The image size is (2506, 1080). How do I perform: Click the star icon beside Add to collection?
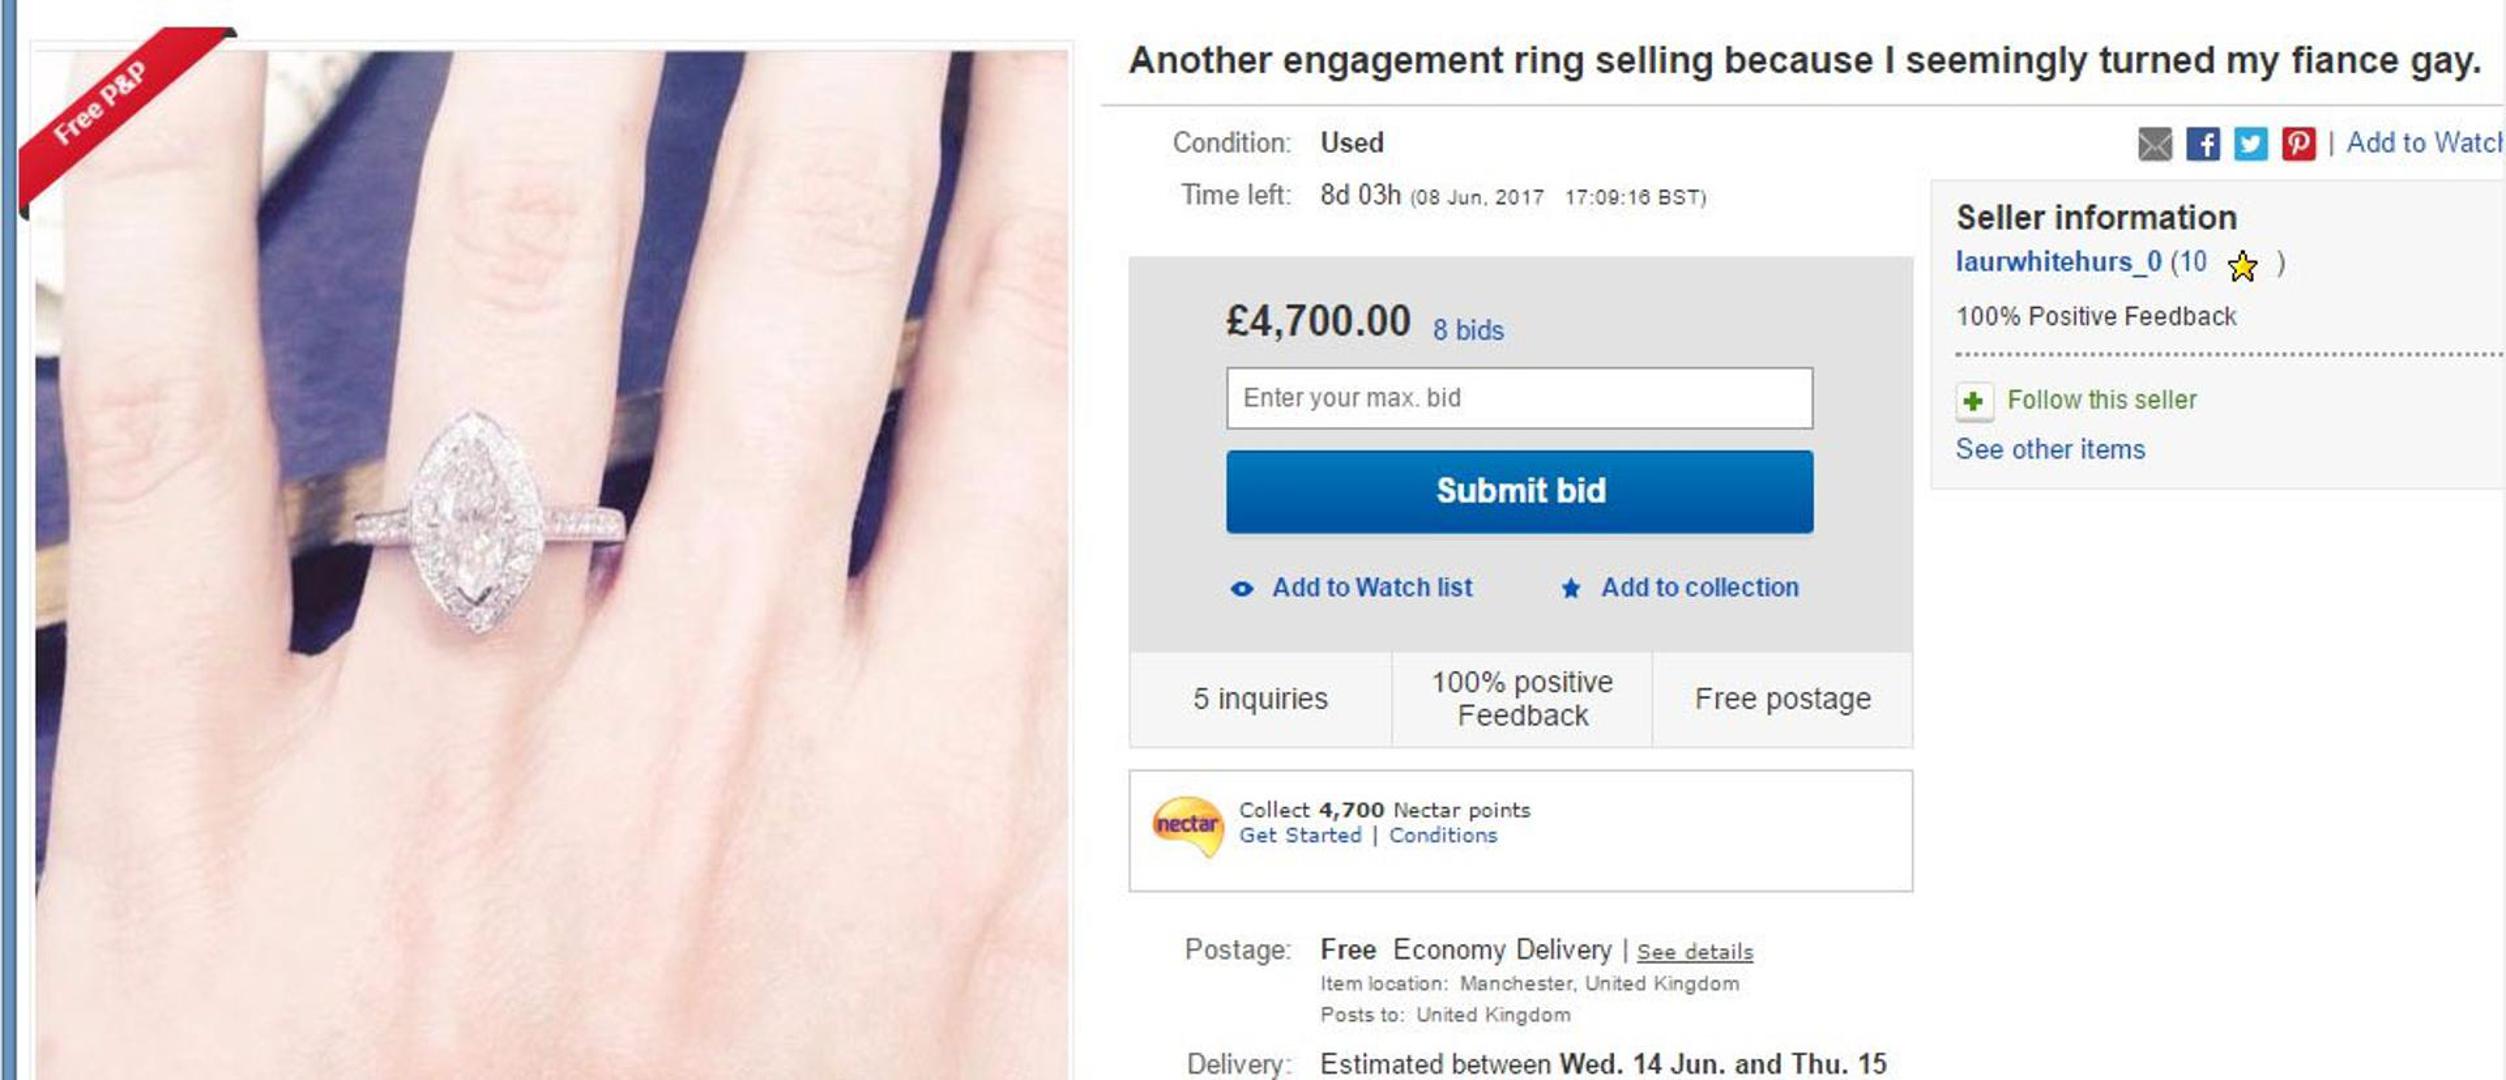1571,589
